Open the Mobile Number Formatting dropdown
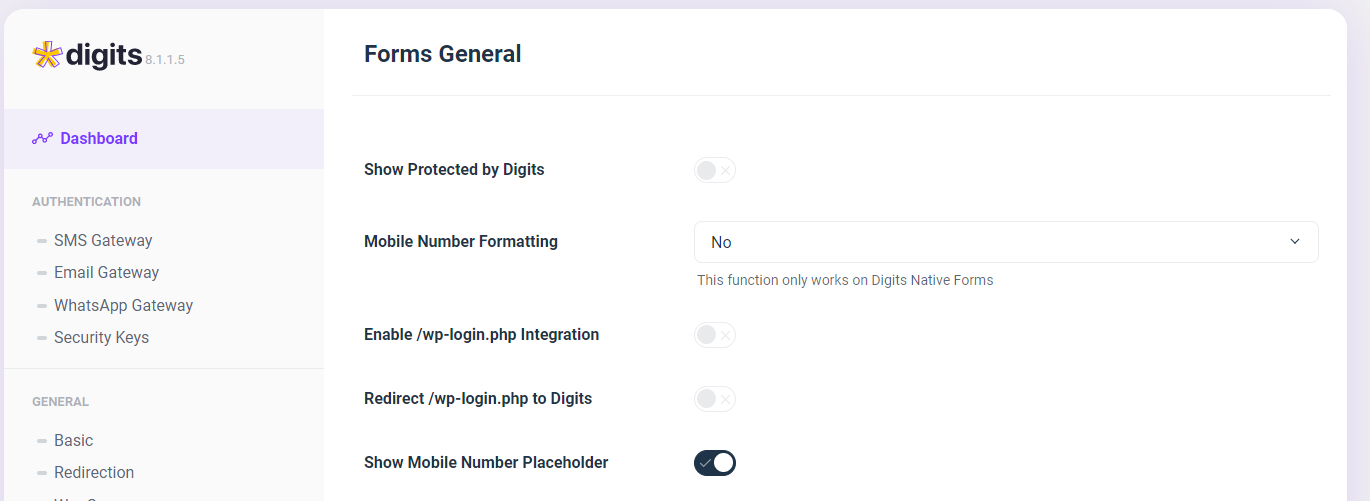Image resolution: width=1370 pixels, height=501 pixels. click(1006, 242)
